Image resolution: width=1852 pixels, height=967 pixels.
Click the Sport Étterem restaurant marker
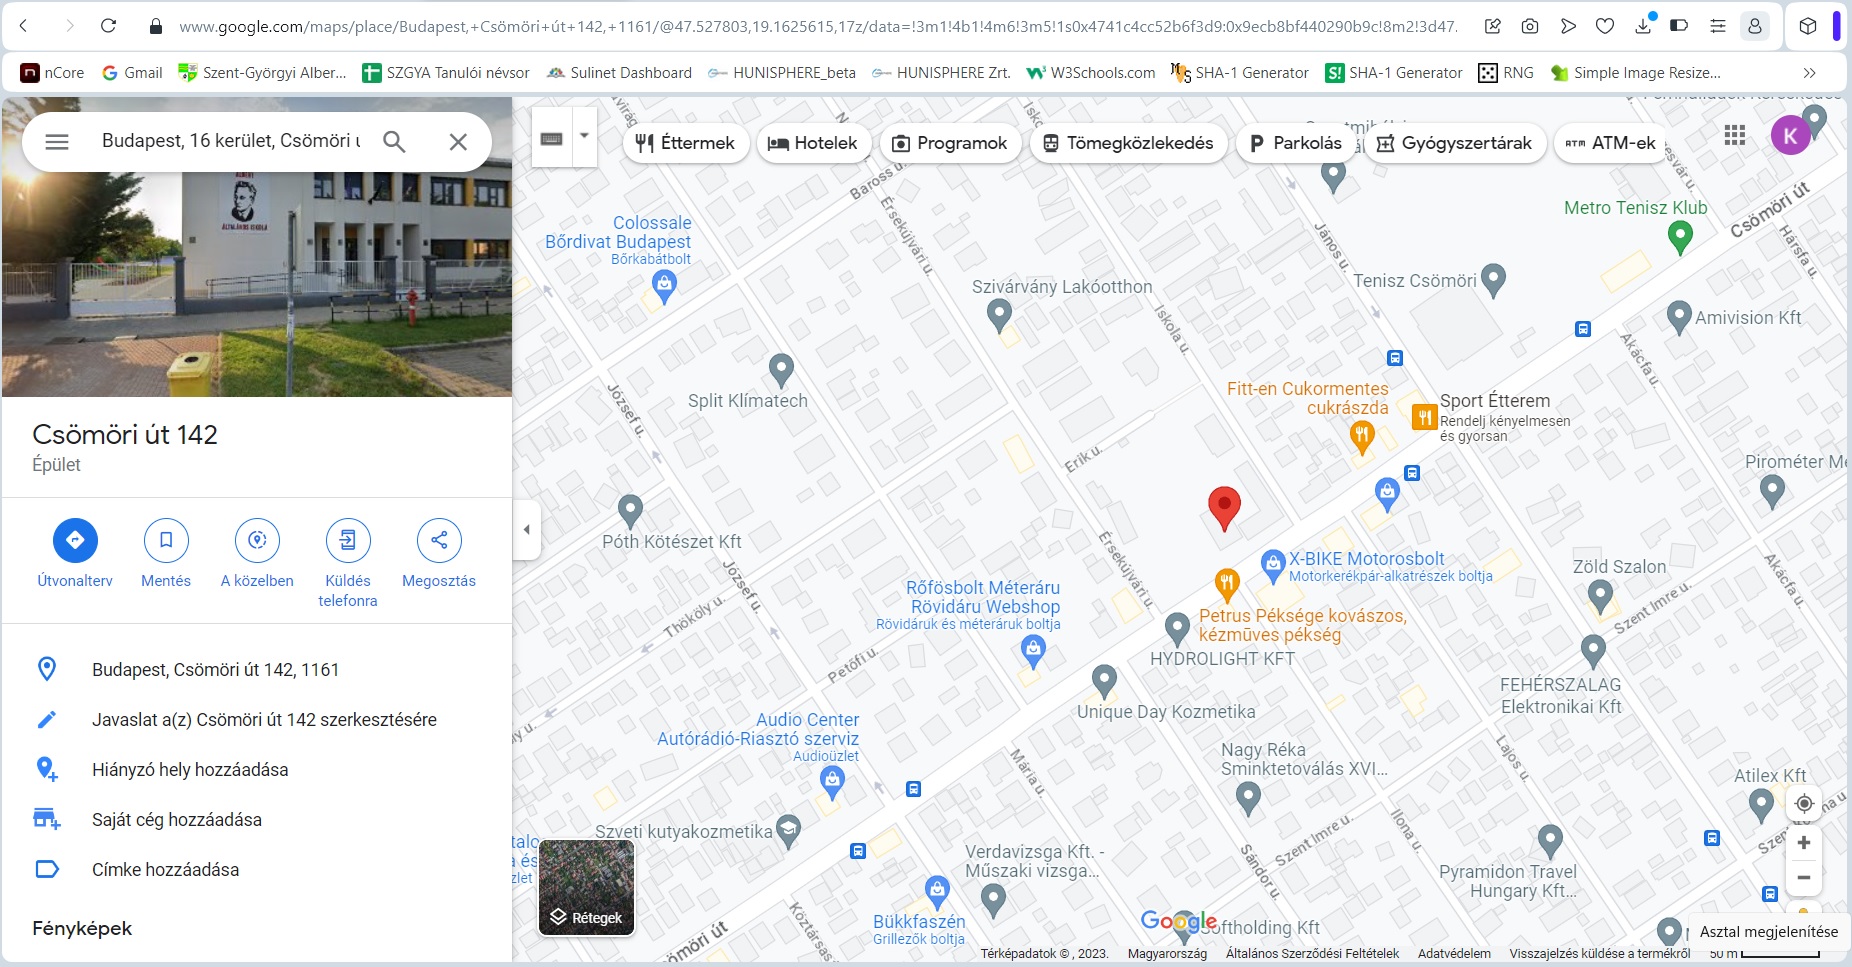1424,417
